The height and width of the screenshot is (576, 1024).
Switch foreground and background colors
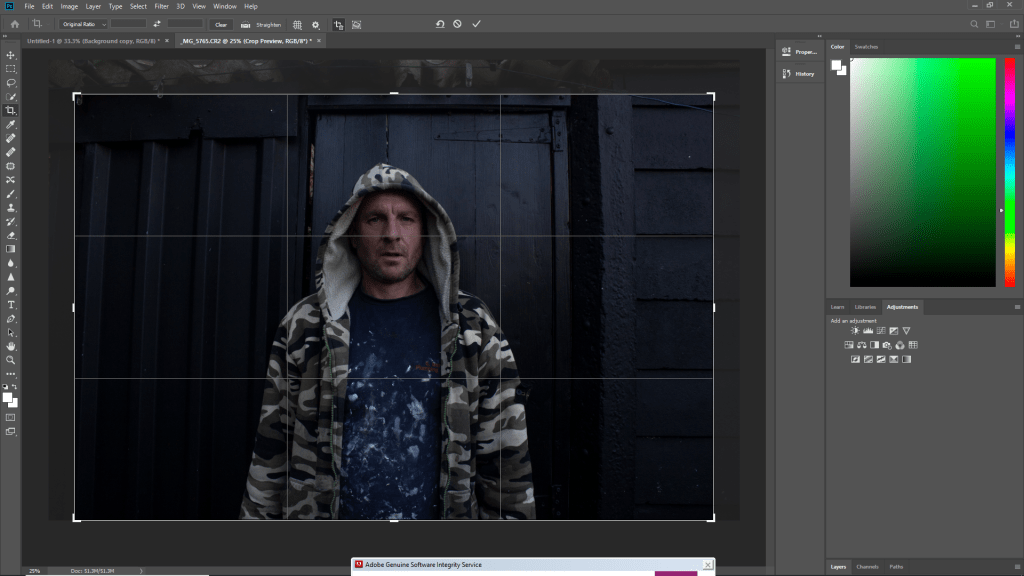15,386
